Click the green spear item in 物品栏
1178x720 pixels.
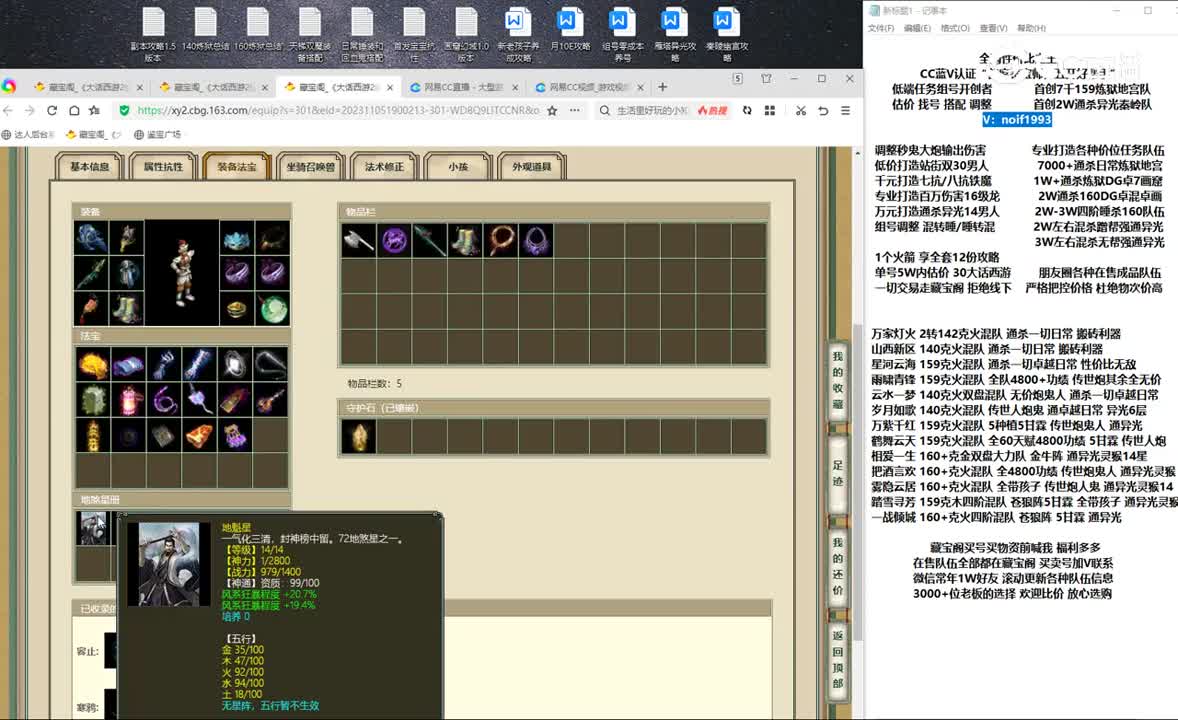(429, 241)
